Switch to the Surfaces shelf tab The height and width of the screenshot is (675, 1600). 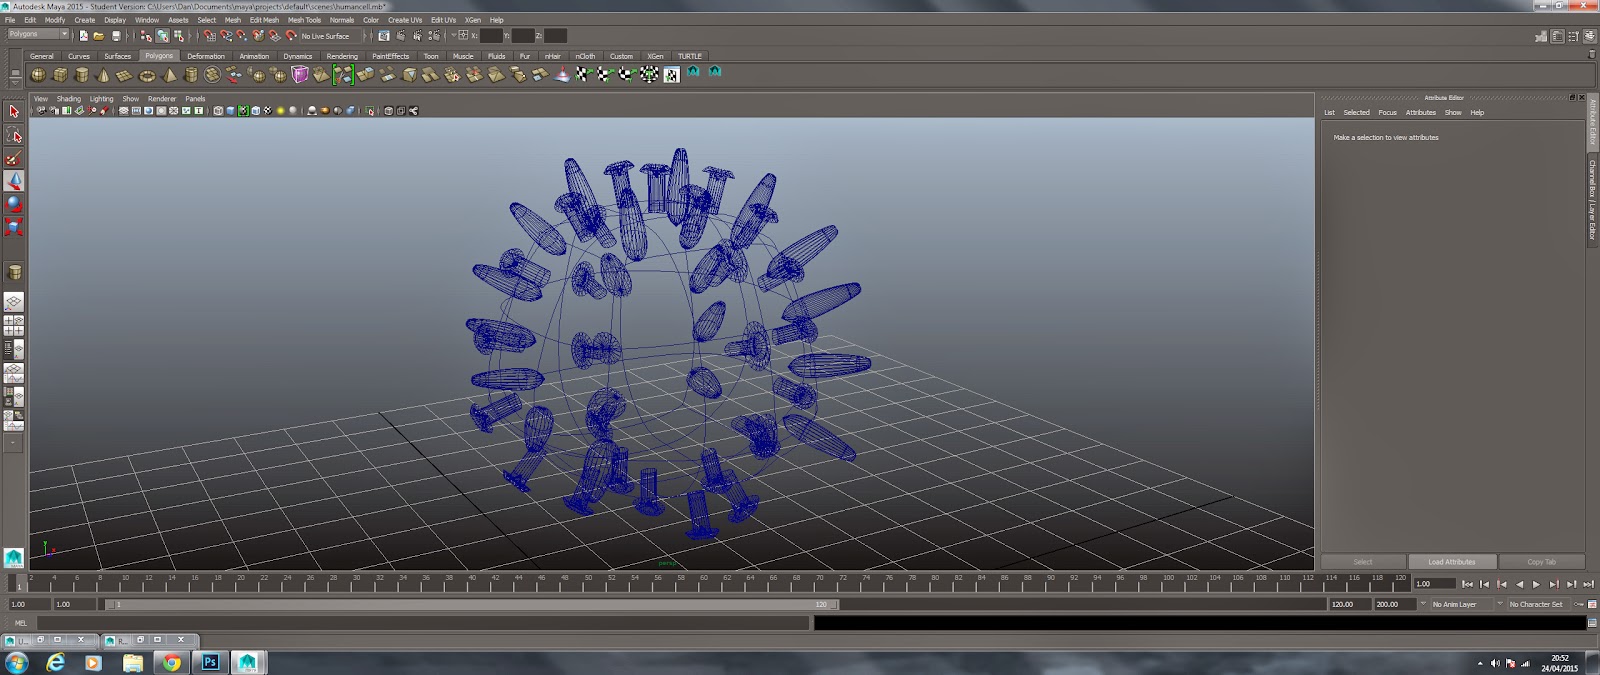(x=118, y=56)
